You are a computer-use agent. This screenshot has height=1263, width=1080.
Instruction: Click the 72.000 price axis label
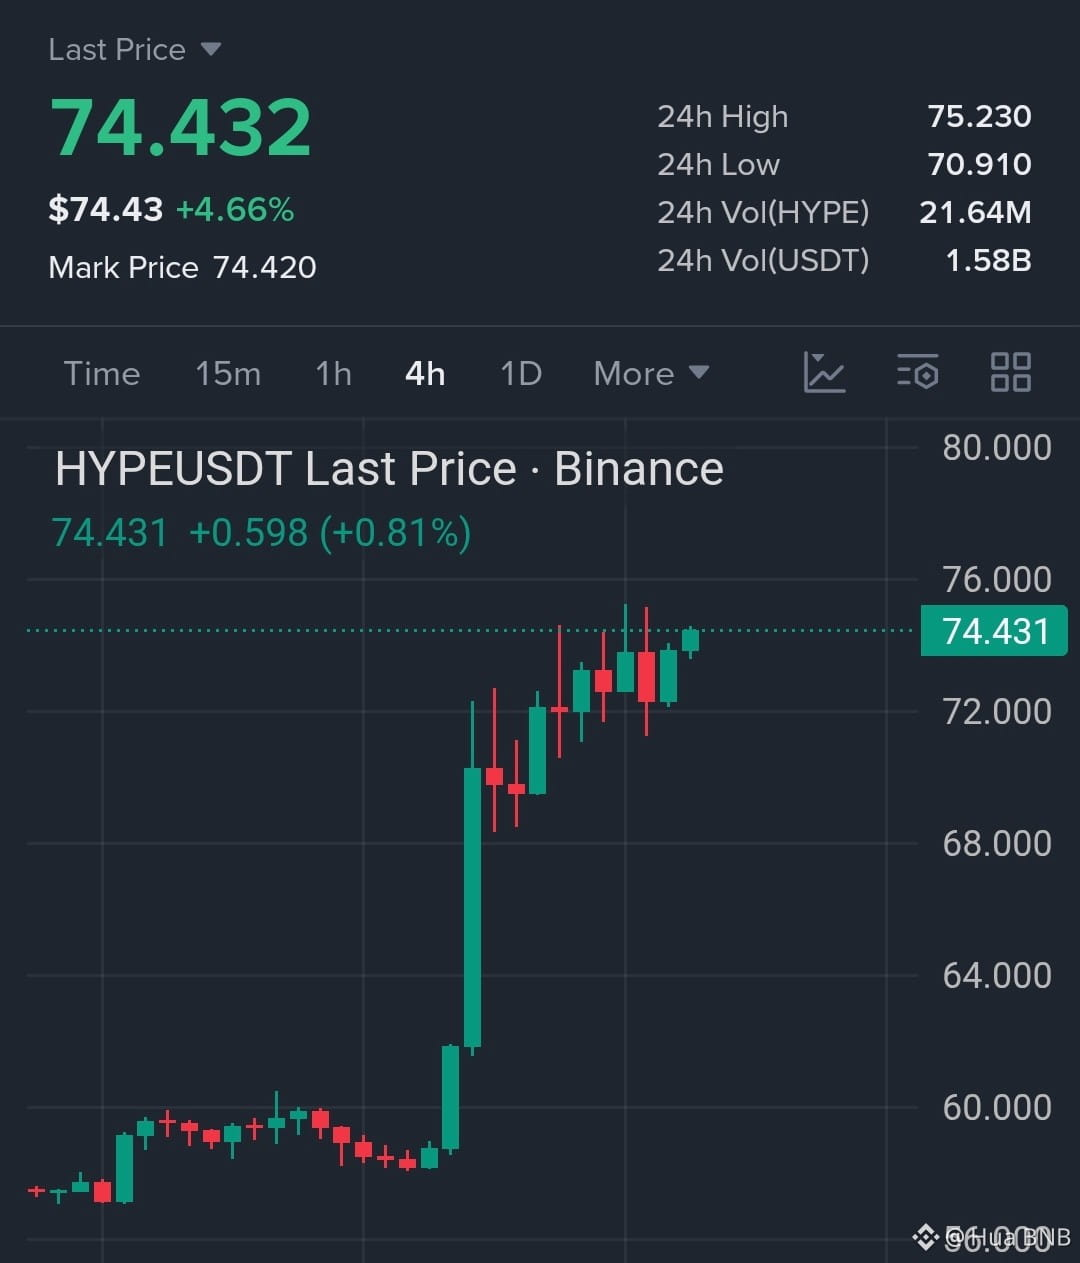[997, 711]
